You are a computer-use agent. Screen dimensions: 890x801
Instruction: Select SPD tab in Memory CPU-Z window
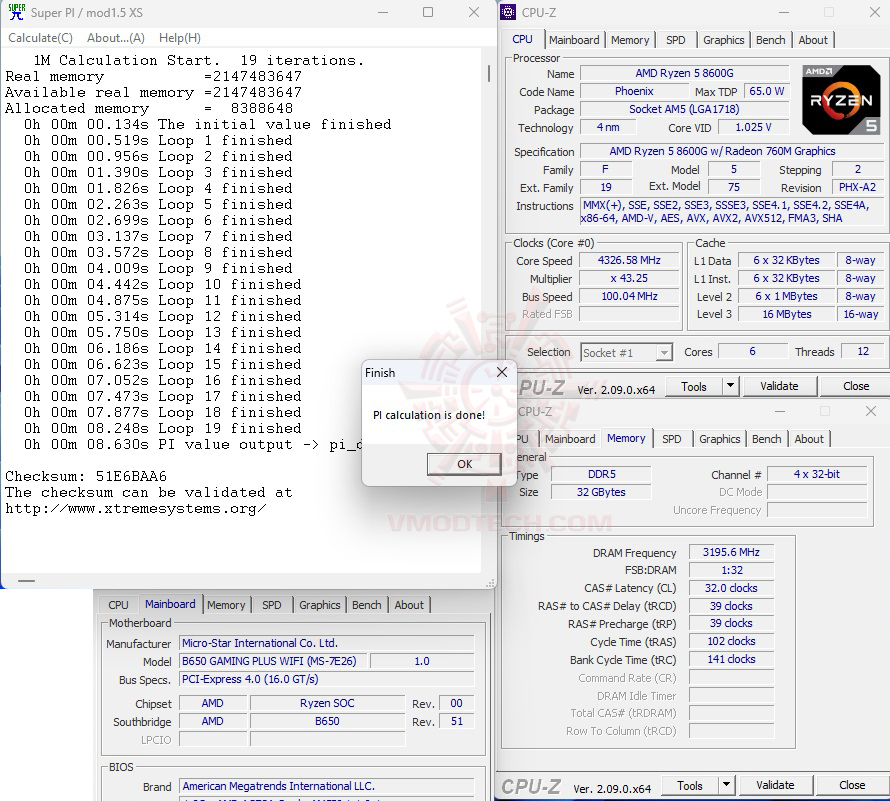671,439
